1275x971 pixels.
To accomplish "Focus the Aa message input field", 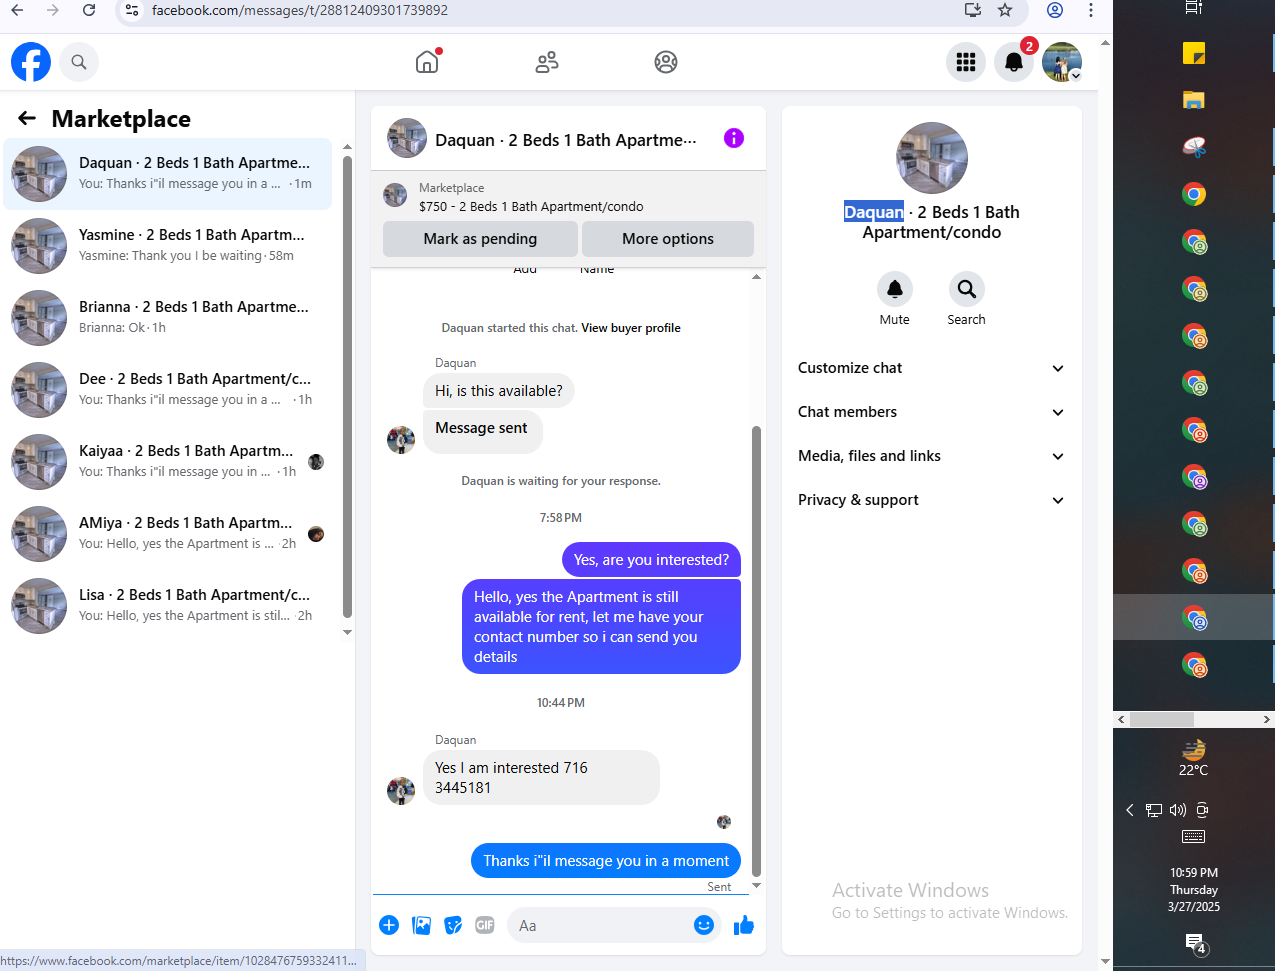I will pos(600,925).
